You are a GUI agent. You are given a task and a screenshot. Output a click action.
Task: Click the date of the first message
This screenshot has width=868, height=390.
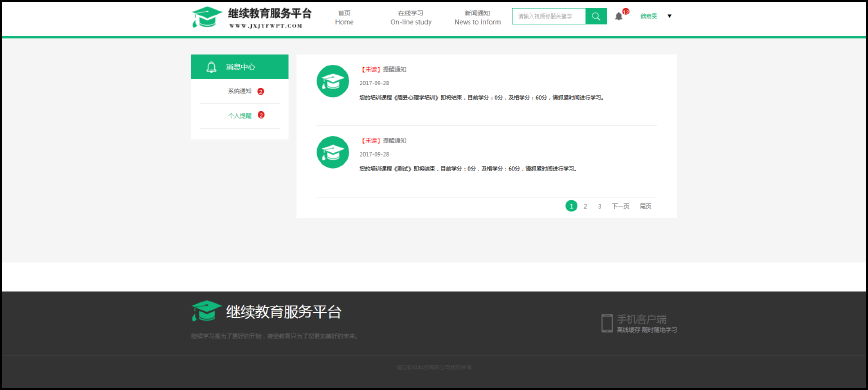[x=374, y=83]
